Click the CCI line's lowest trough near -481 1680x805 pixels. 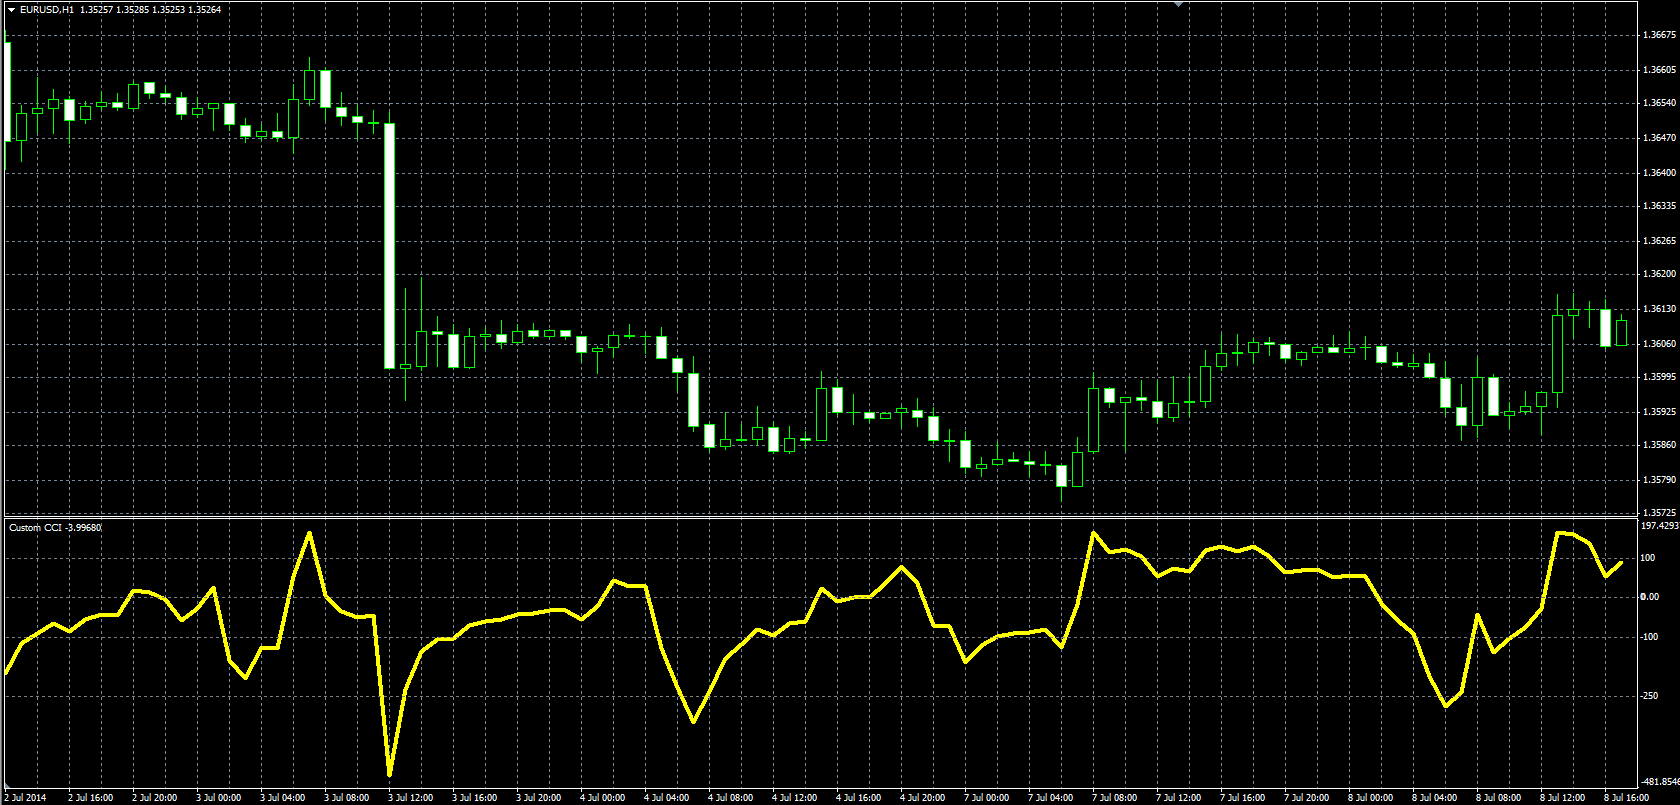[389, 773]
